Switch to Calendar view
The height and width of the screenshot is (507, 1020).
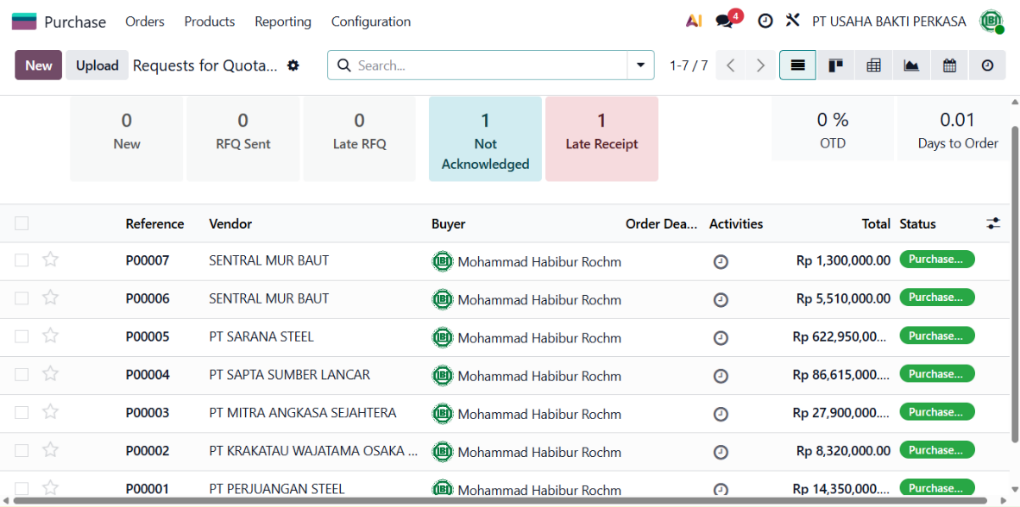pos(949,65)
